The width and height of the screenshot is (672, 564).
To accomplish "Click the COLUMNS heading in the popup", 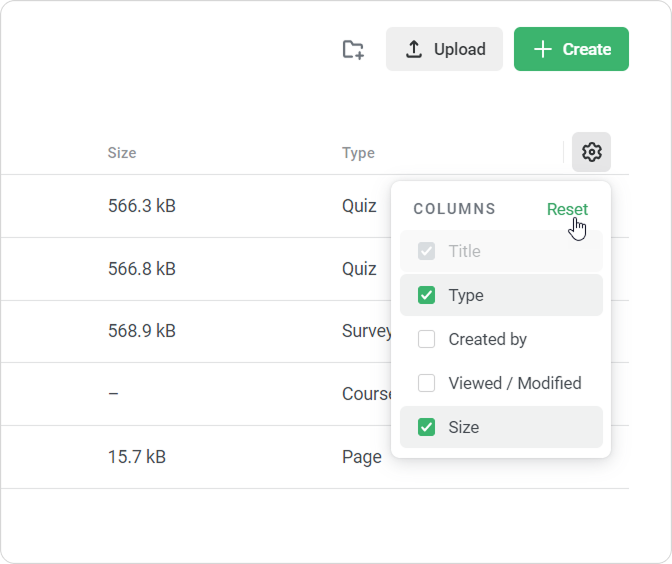I will coord(454,209).
